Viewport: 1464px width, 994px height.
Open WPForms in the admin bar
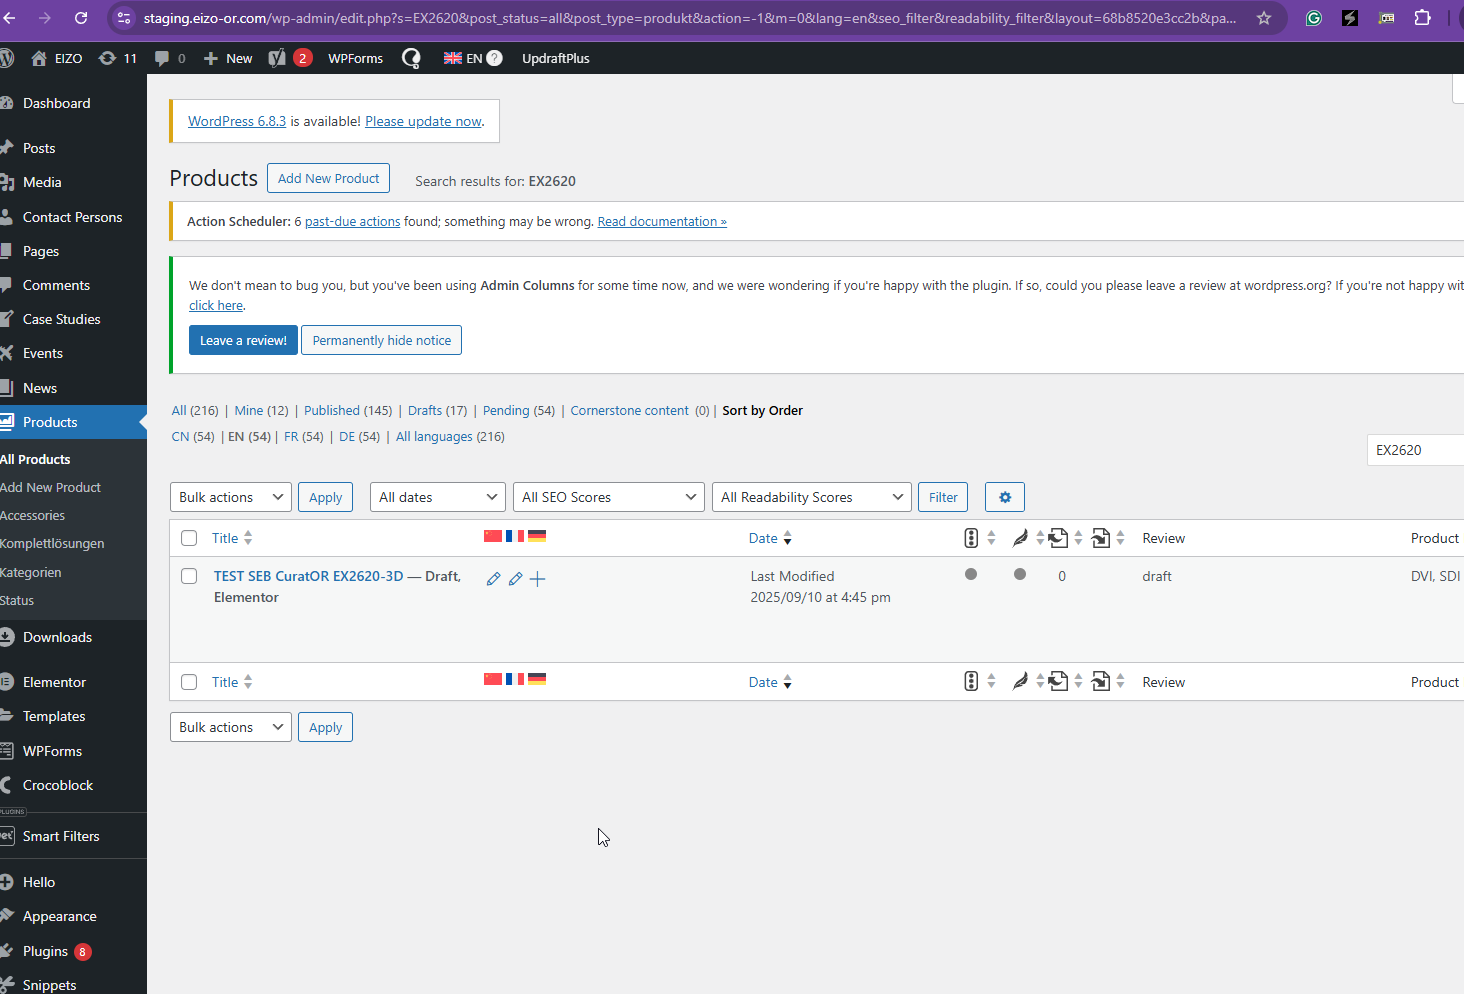point(356,58)
